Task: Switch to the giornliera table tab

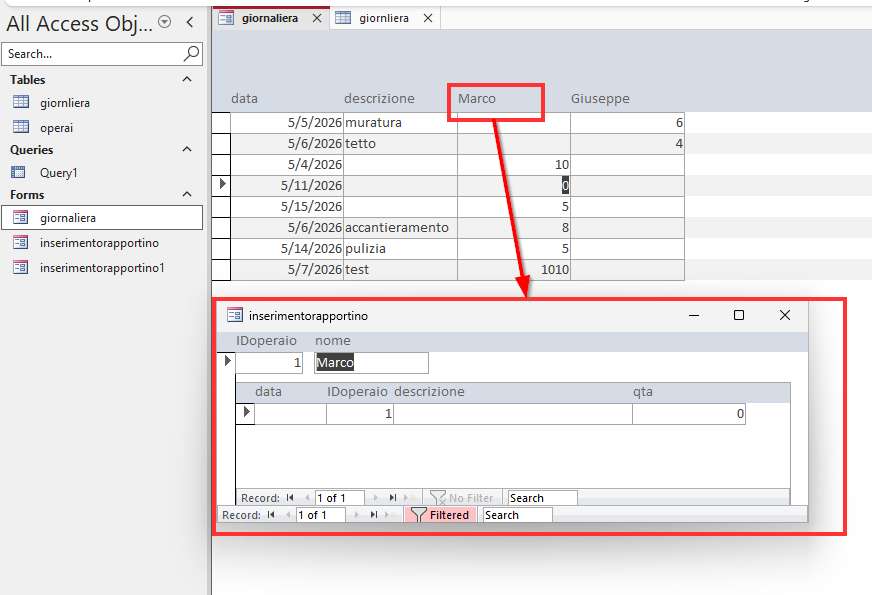Action: pos(384,18)
